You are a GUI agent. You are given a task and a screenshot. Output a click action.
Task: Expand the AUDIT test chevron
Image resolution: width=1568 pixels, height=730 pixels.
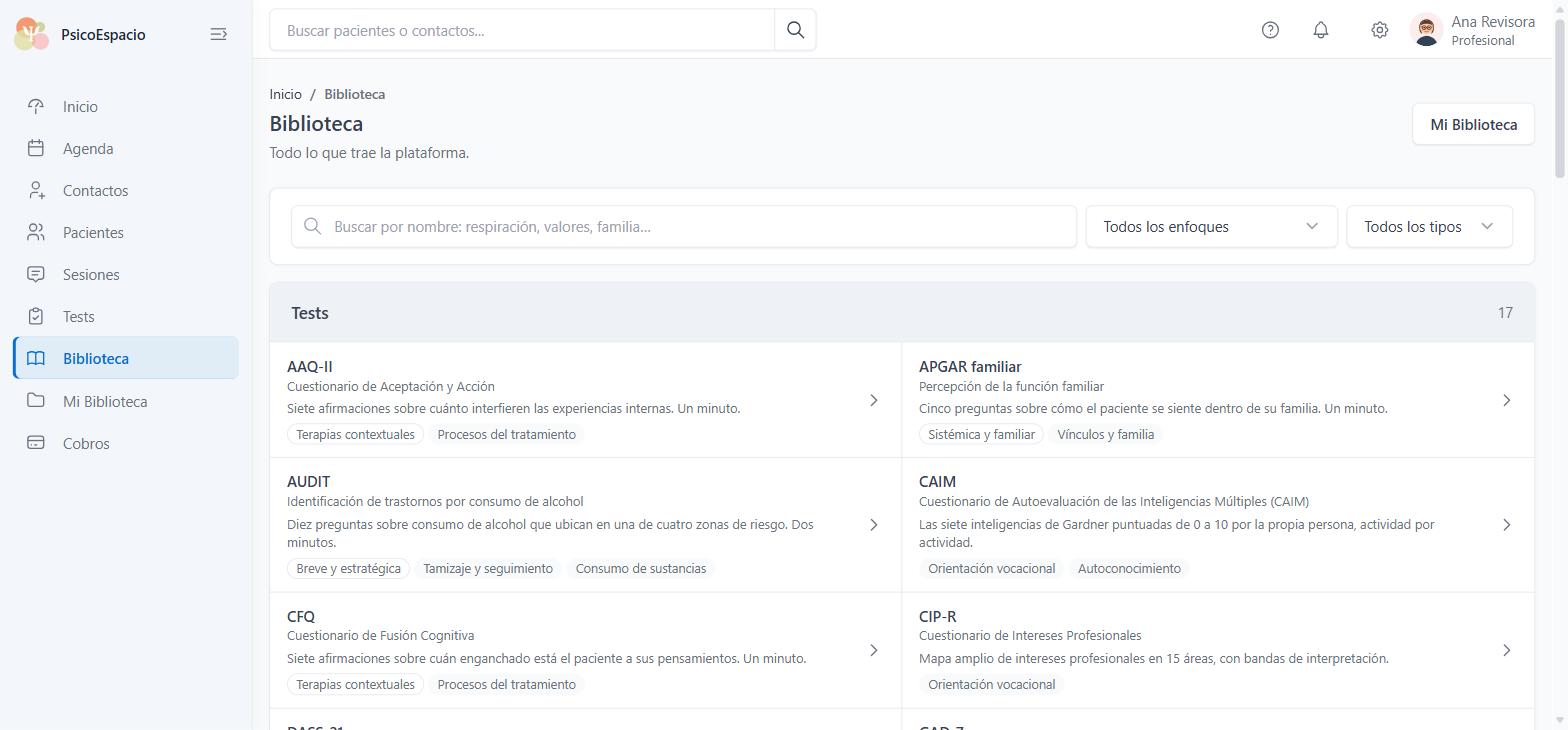click(873, 525)
